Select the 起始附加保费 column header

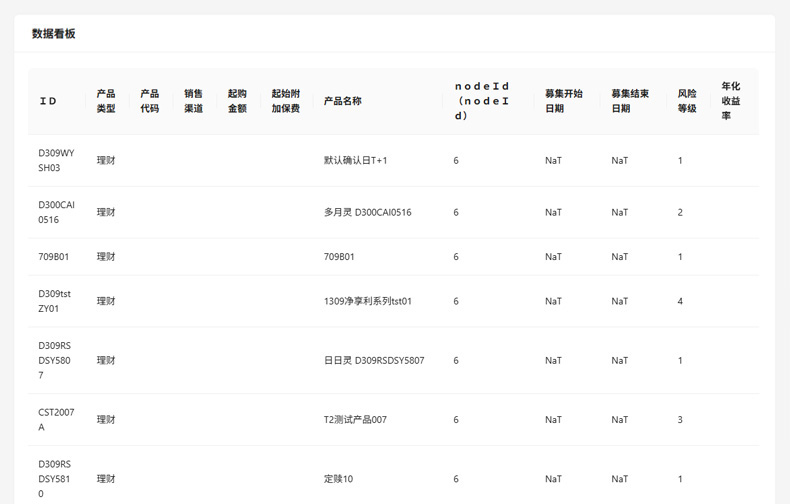click(285, 101)
